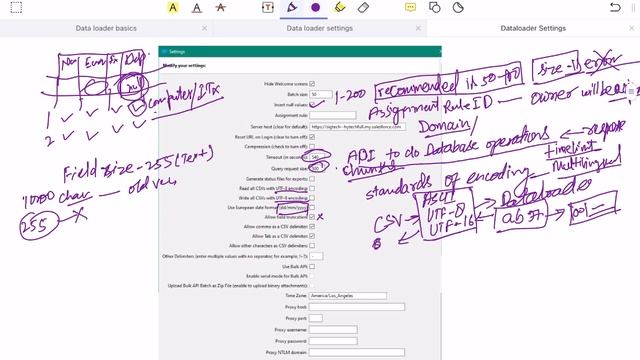Screen dimensions: 640x360
Task: Close the Data loader basics tab
Action: click(x=204, y=28)
